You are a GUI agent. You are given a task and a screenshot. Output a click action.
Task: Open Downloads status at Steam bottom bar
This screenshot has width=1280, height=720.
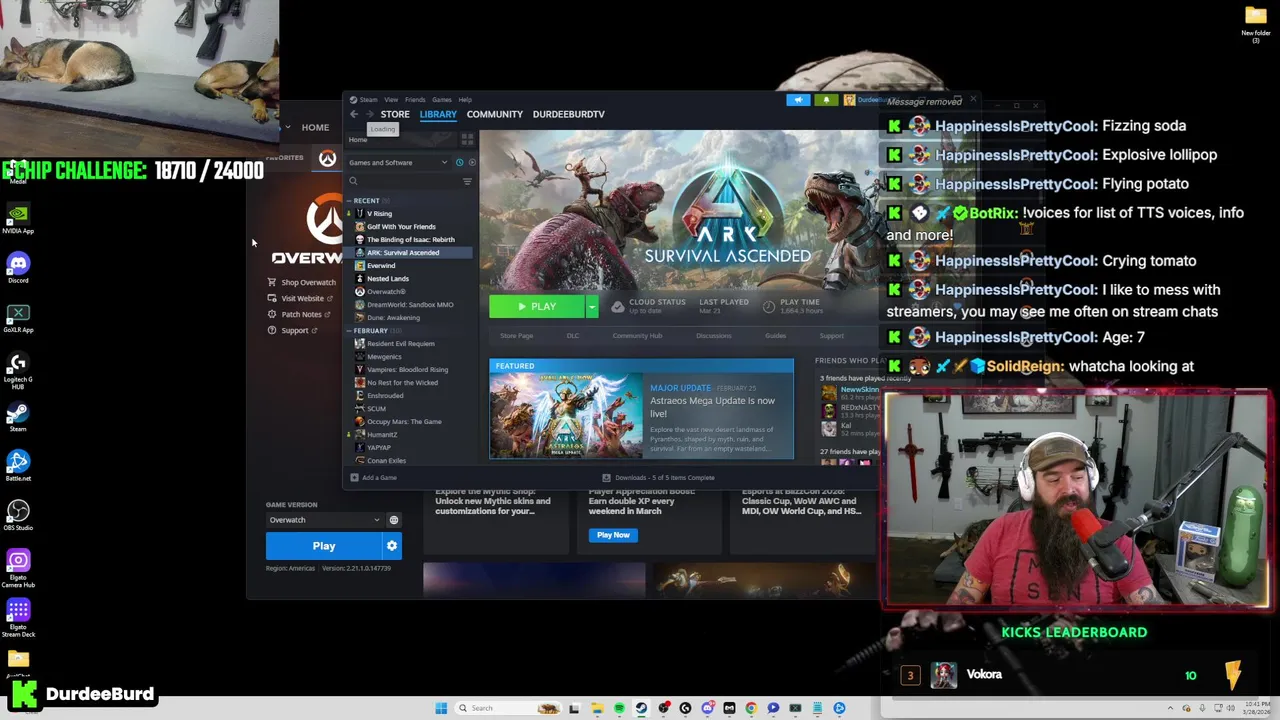click(x=659, y=478)
